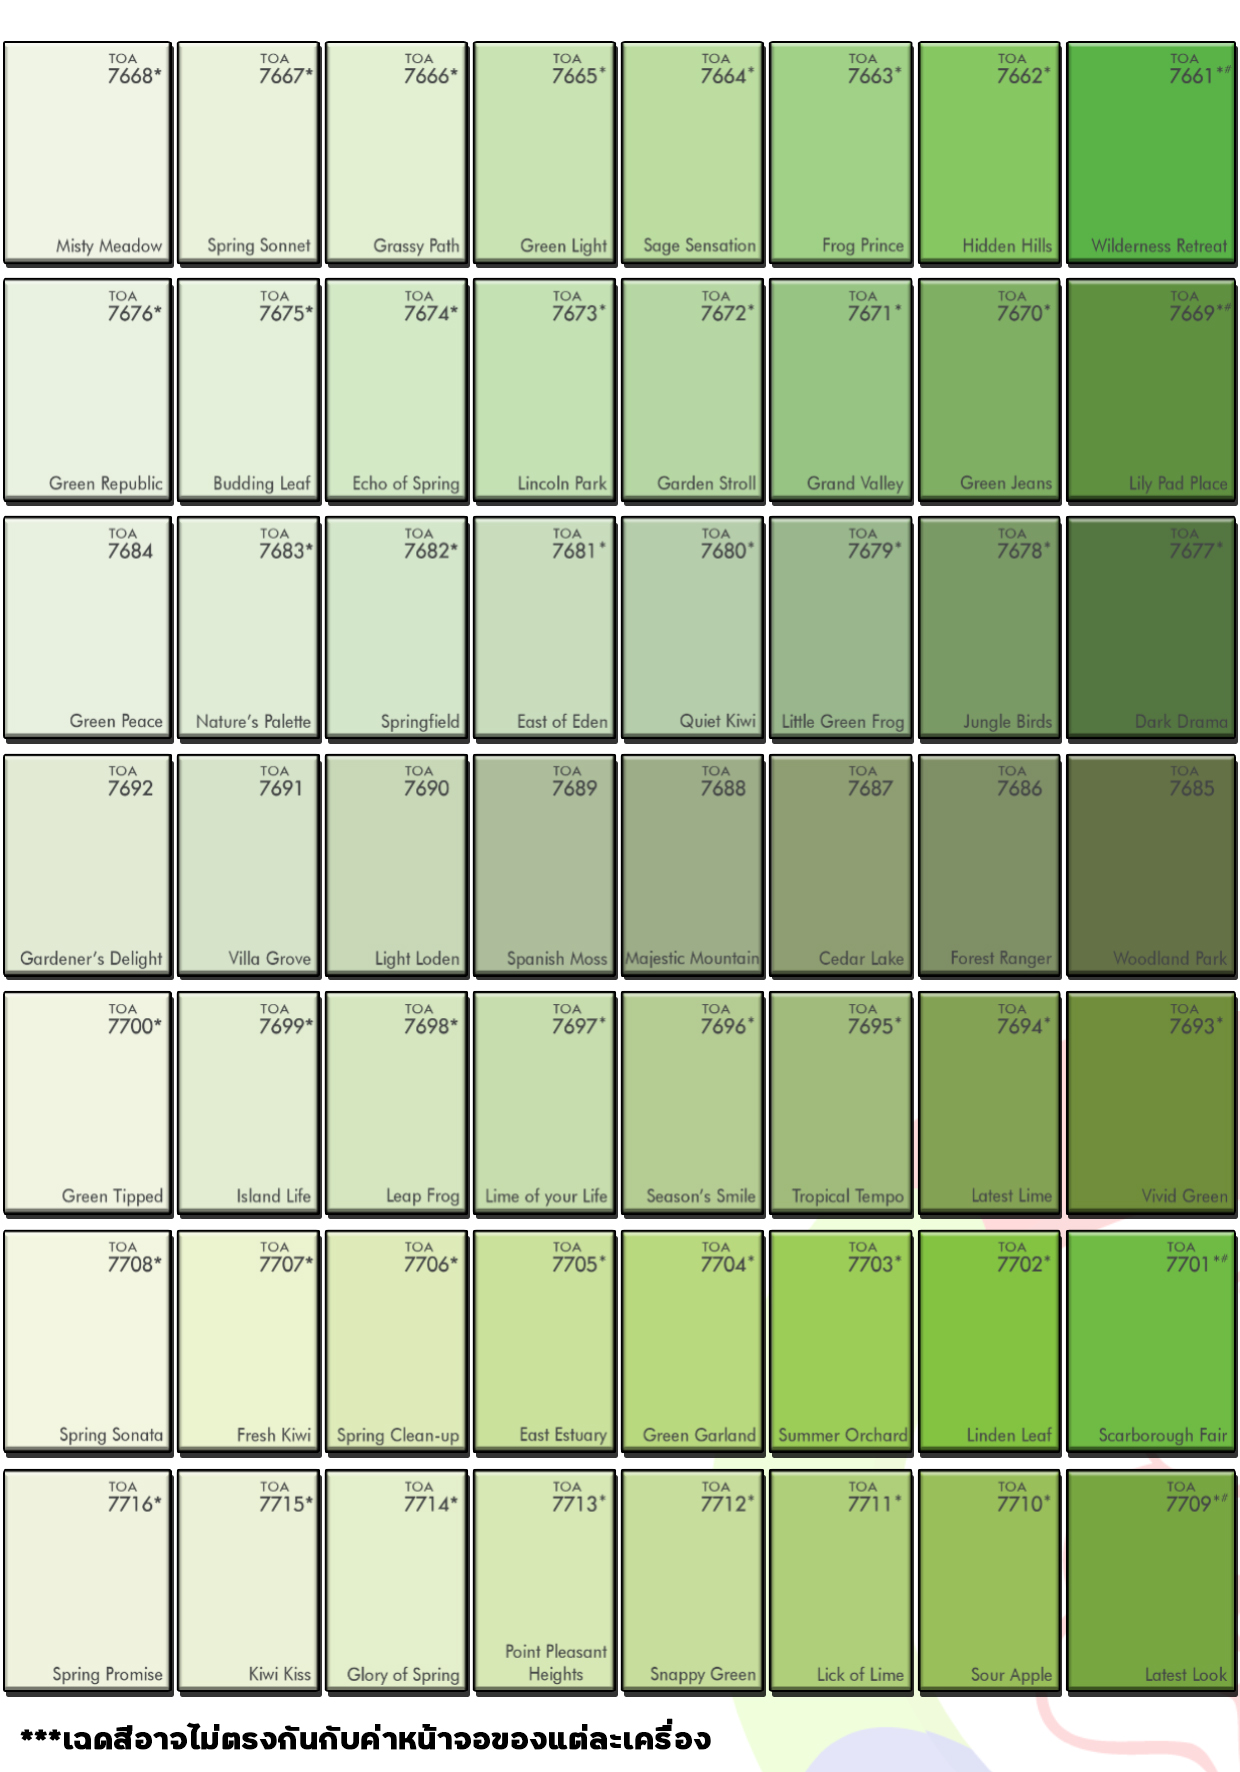Choose the Springfield 7682 swatch
This screenshot has width=1240, height=1772.
pos(396,629)
